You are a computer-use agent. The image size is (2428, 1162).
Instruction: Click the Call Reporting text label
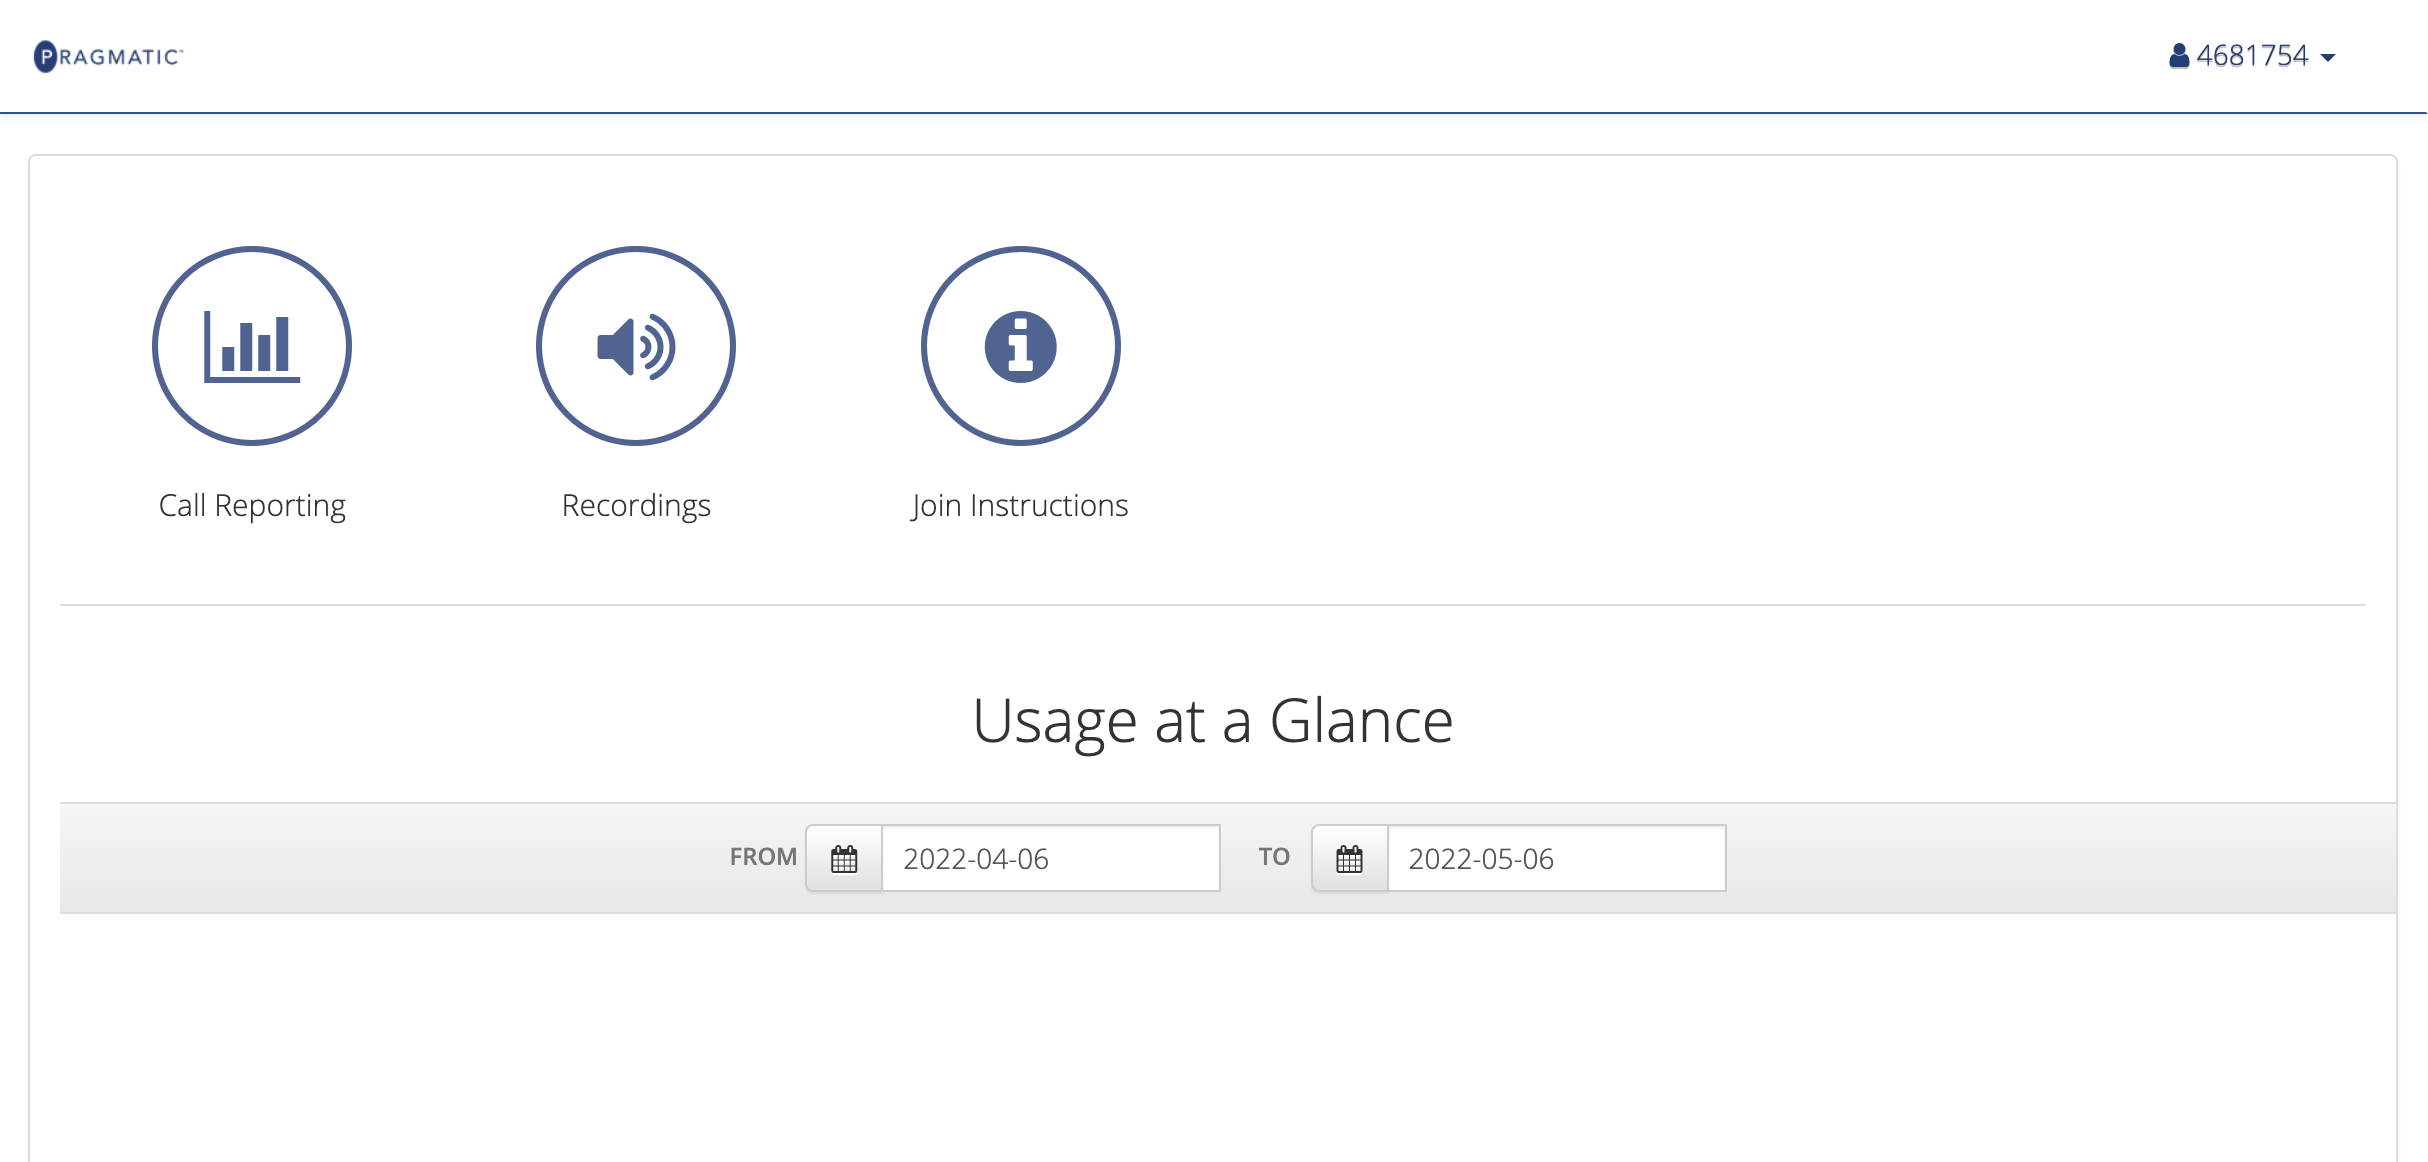coord(252,506)
